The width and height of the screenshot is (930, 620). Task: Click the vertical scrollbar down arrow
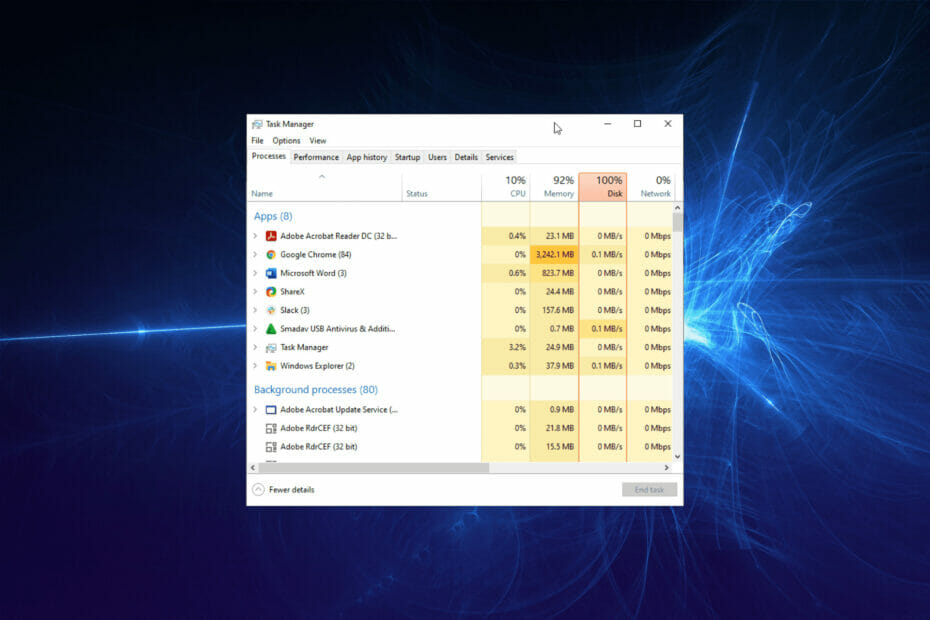coord(677,457)
